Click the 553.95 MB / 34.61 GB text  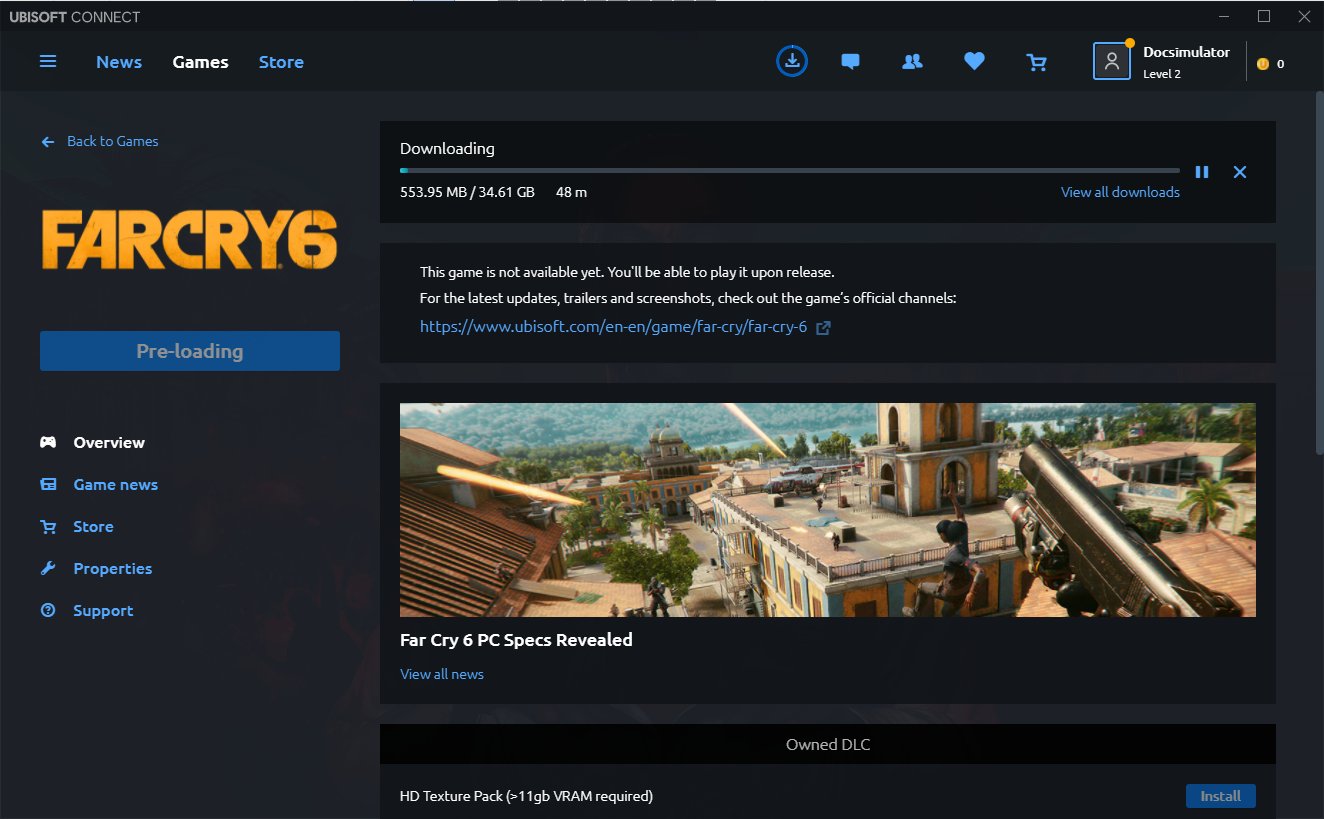tap(467, 192)
